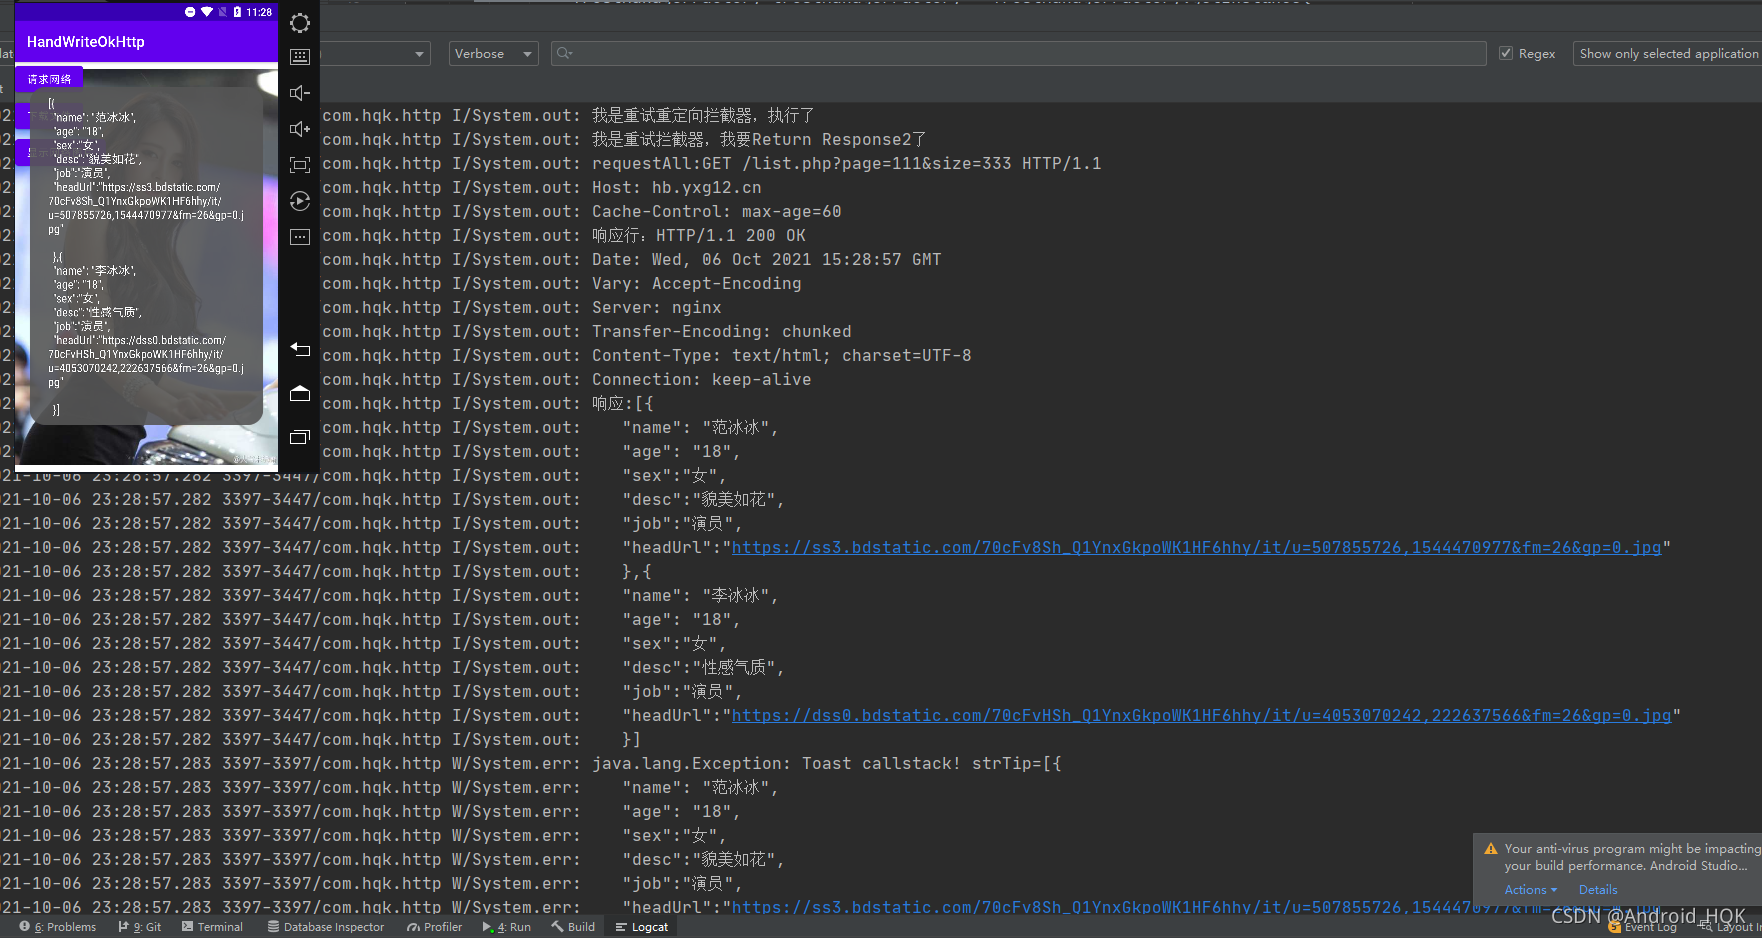Image resolution: width=1762 pixels, height=938 pixels.
Task: Open the Database Inspector tab
Action: point(326,927)
